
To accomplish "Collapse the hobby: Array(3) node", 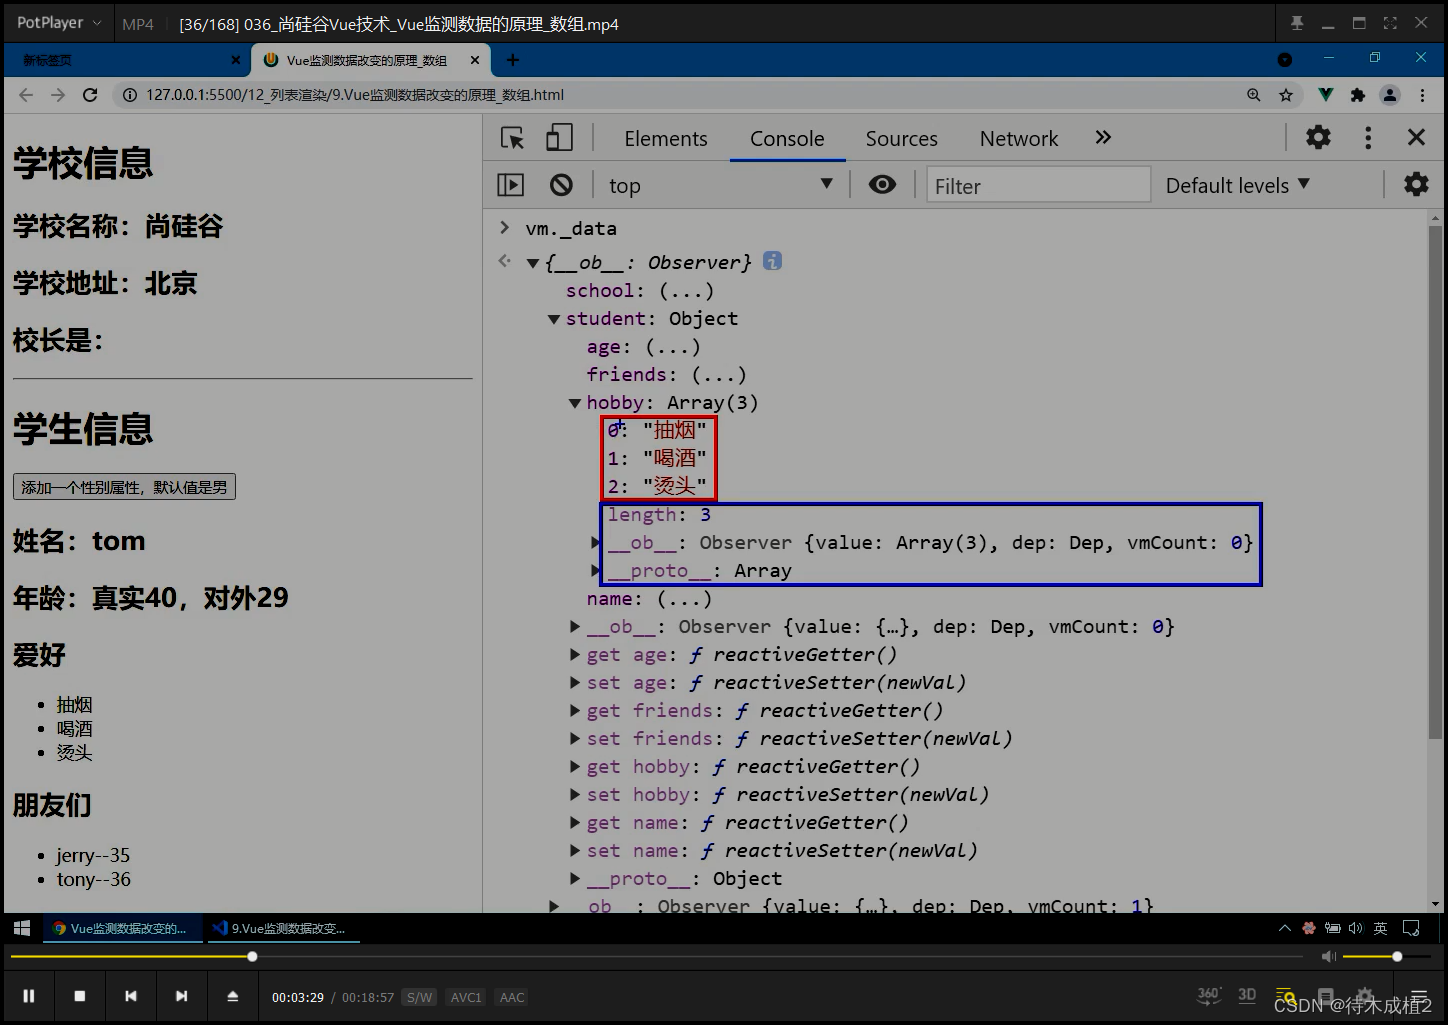I will [575, 403].
